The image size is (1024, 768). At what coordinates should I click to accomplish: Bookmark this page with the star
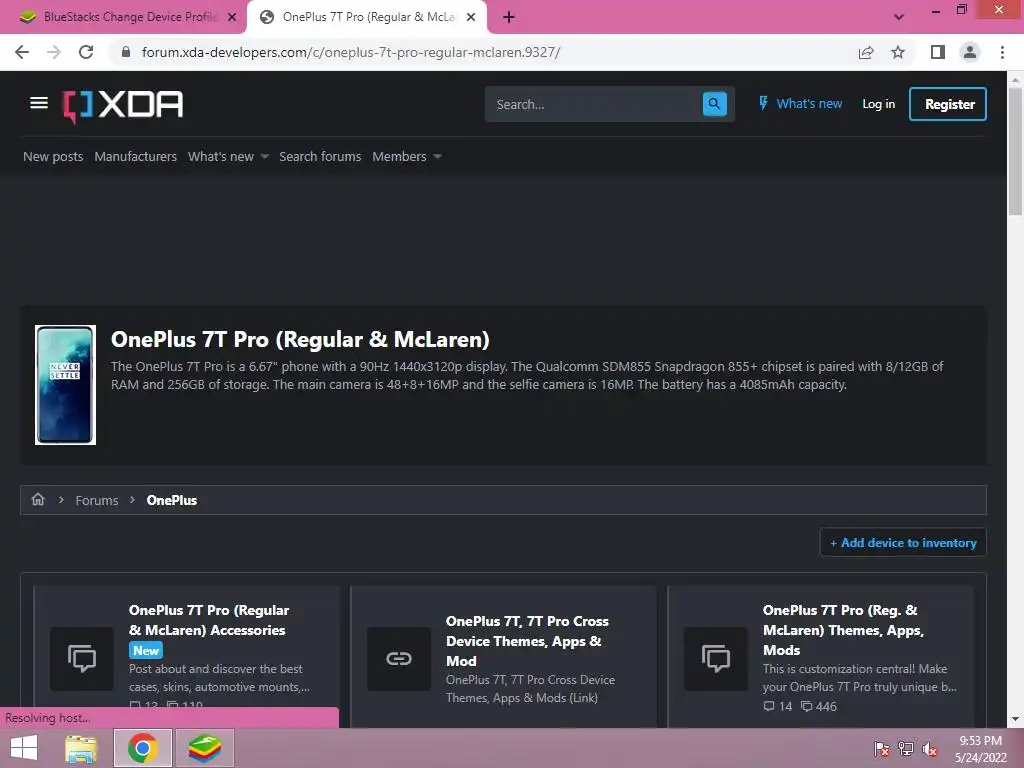click(x=898, y=52)
